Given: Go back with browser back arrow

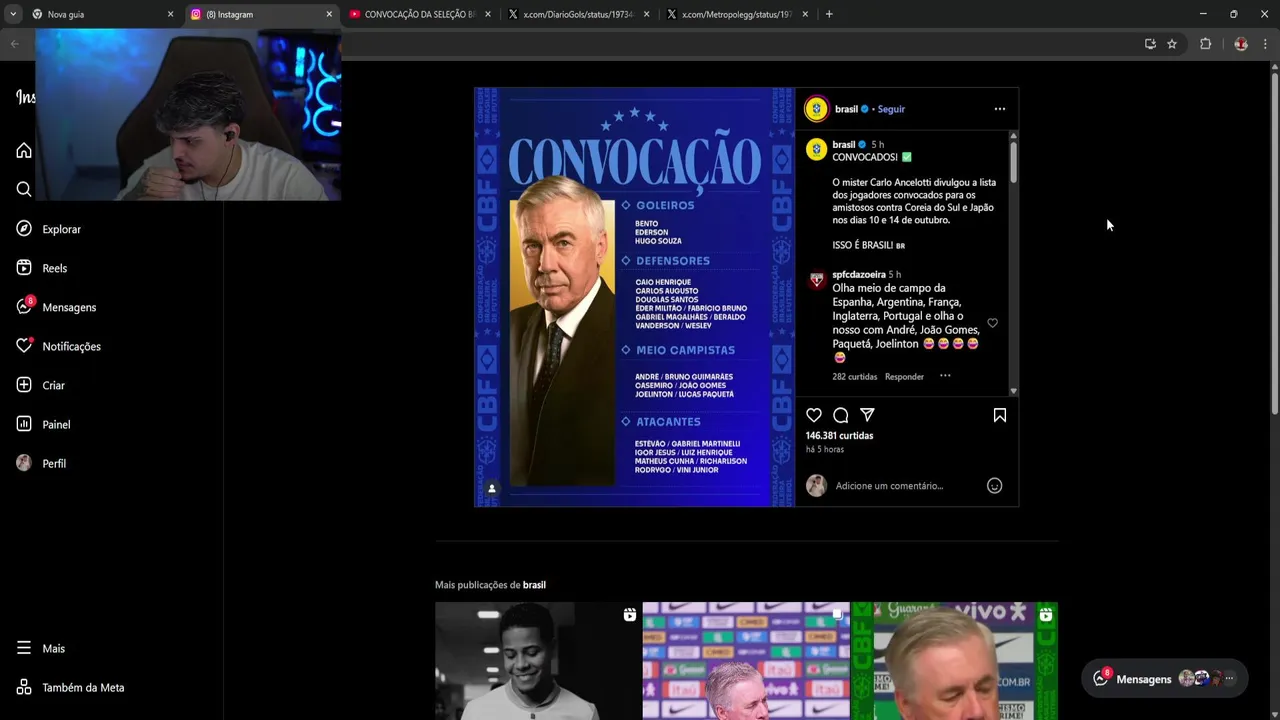Looking at the screenshot, I should point(14,44).
